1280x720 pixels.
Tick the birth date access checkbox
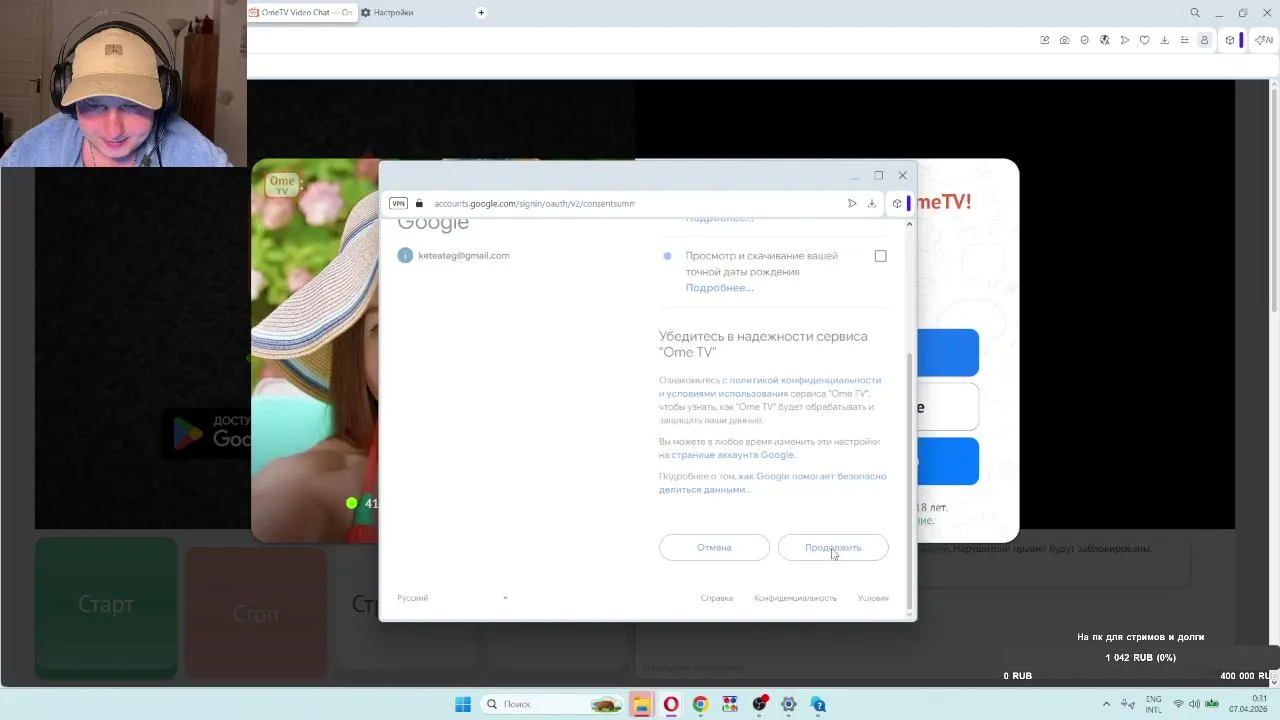pos(880,256)
